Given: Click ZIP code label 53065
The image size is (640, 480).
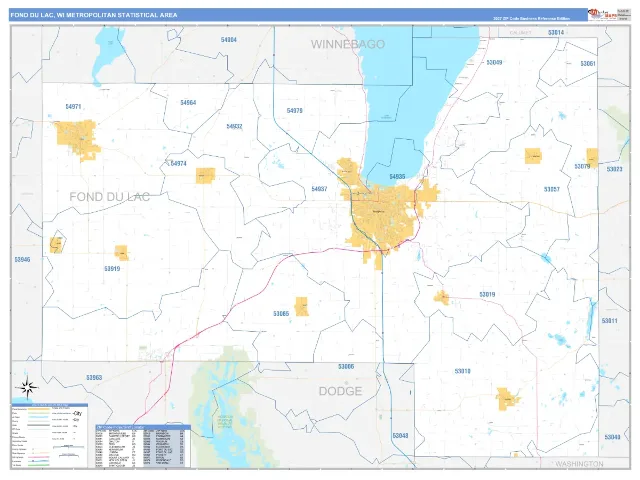Looking at the screenshot, I should (x=281, y=313).
